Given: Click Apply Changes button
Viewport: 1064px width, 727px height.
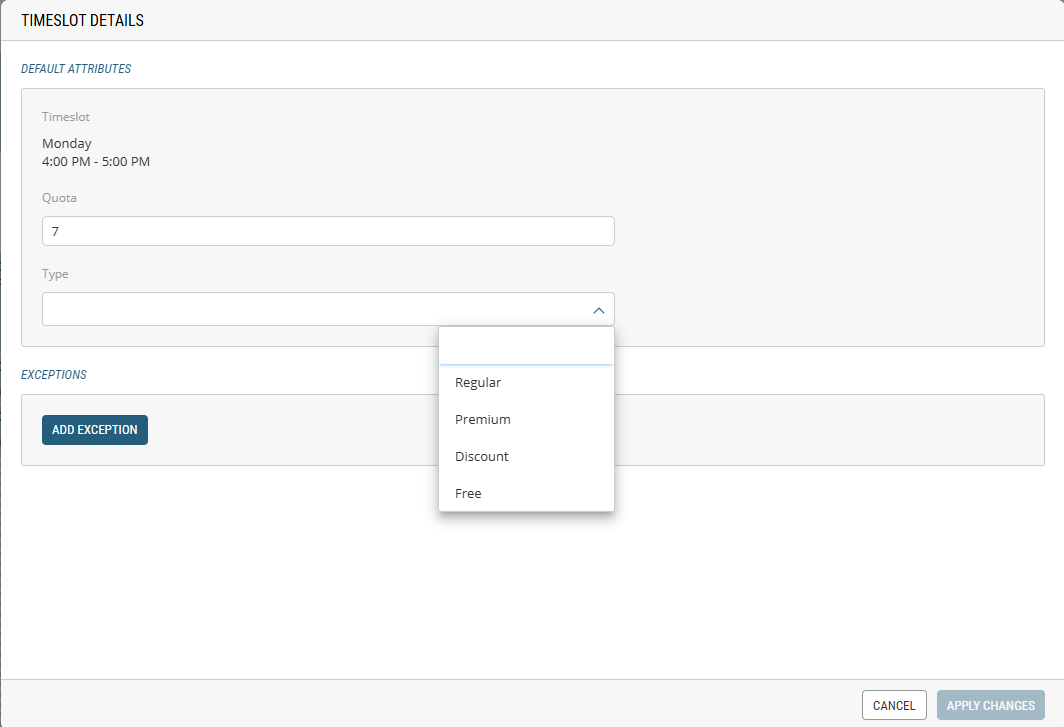Looking at the screenshot, I should [990, 705].
